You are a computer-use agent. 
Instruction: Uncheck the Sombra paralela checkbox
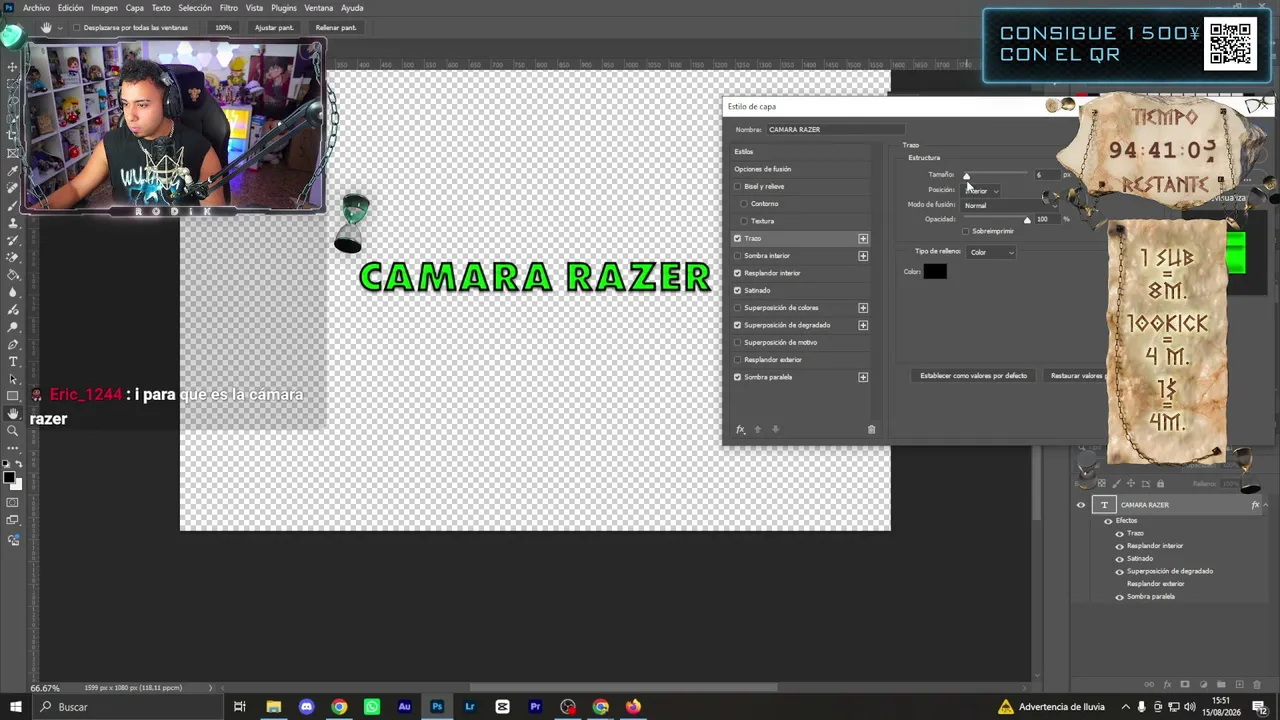tap(738, 377)
